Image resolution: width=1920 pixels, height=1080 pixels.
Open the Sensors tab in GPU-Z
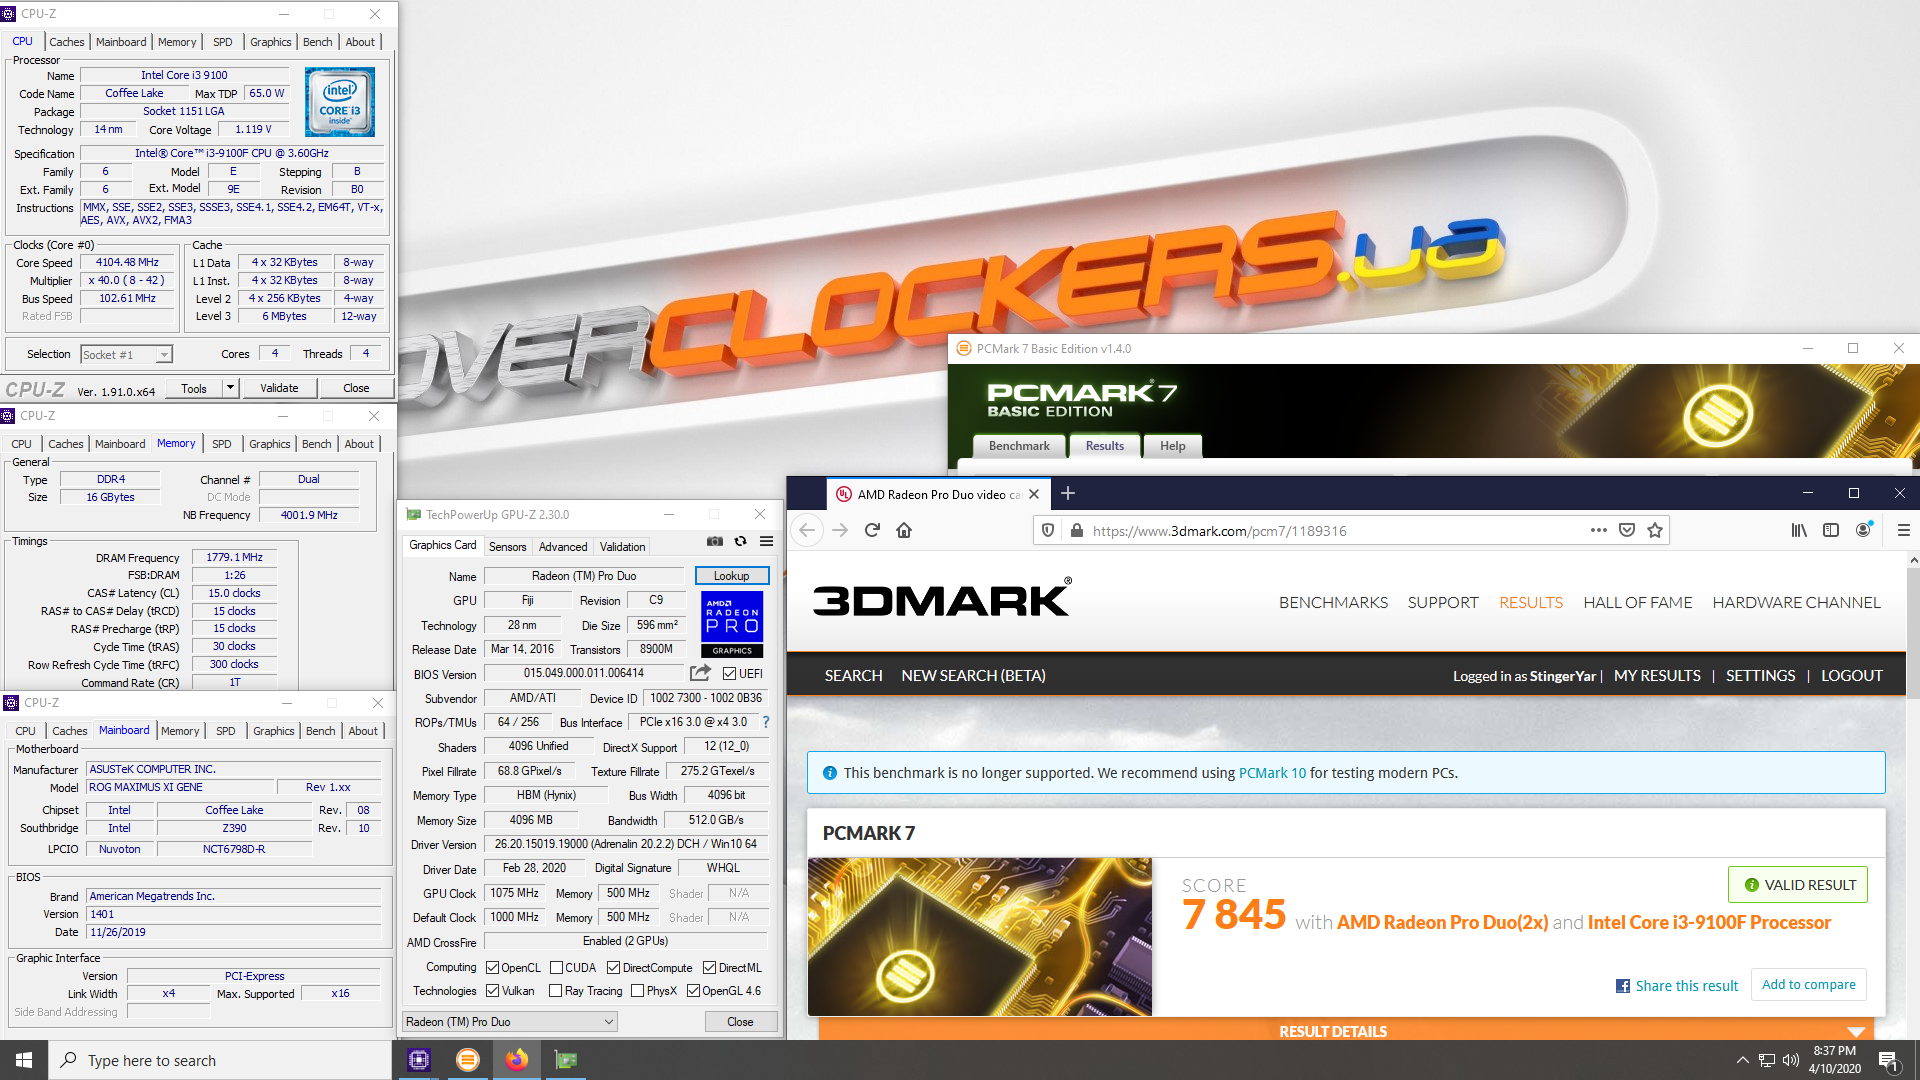[507, 546]
